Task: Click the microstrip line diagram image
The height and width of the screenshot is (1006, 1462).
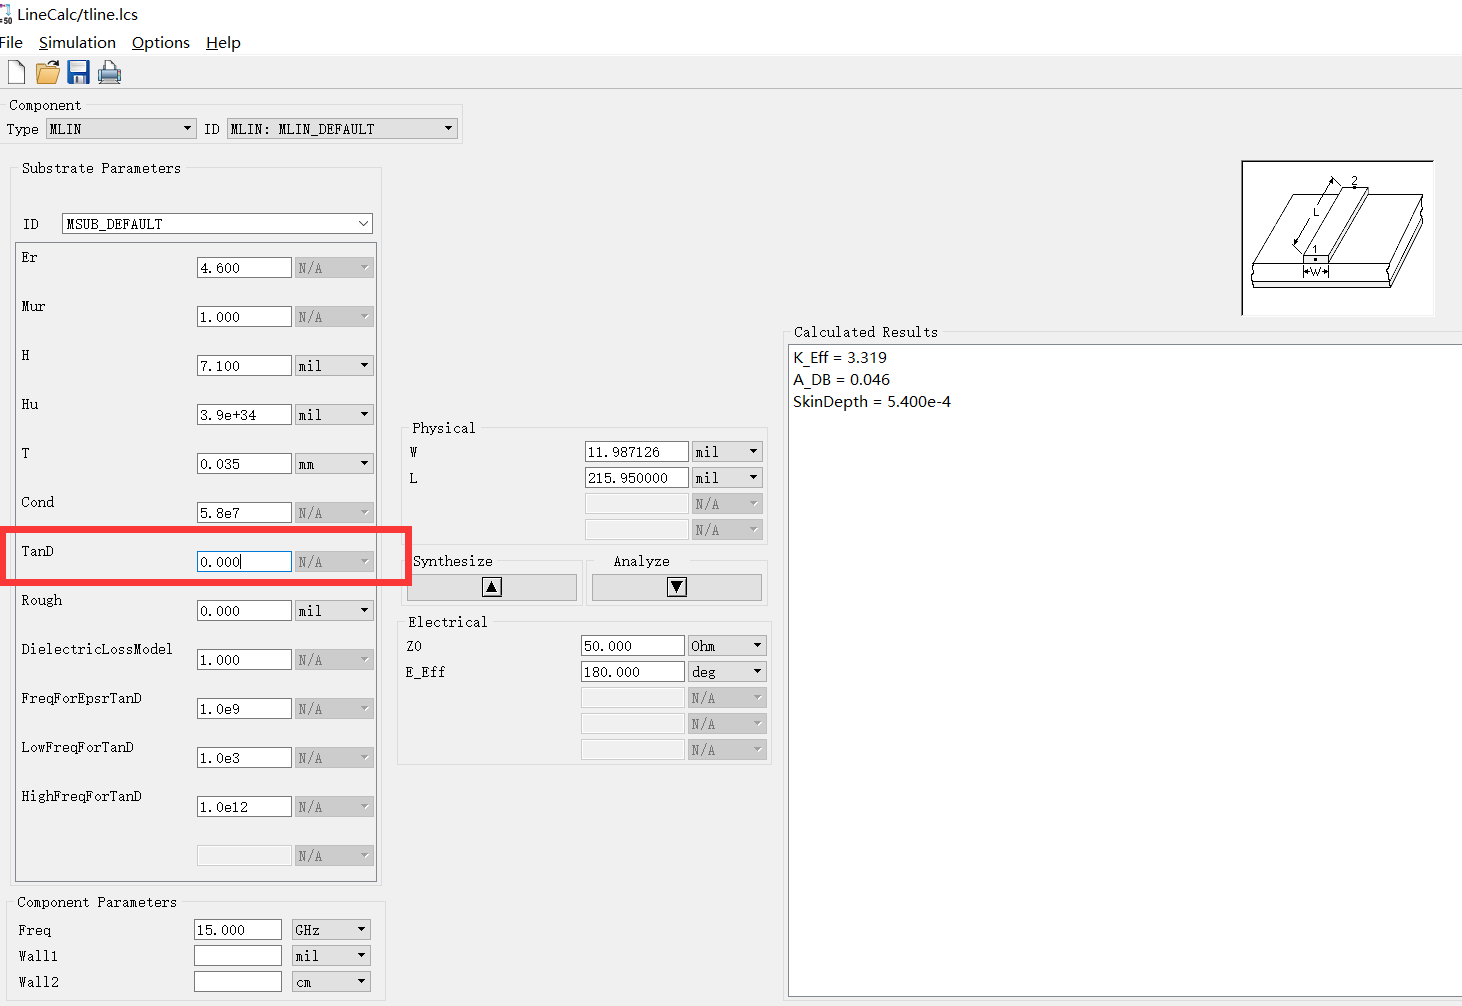Action: pyautogui.click(x=1337, y=238)
